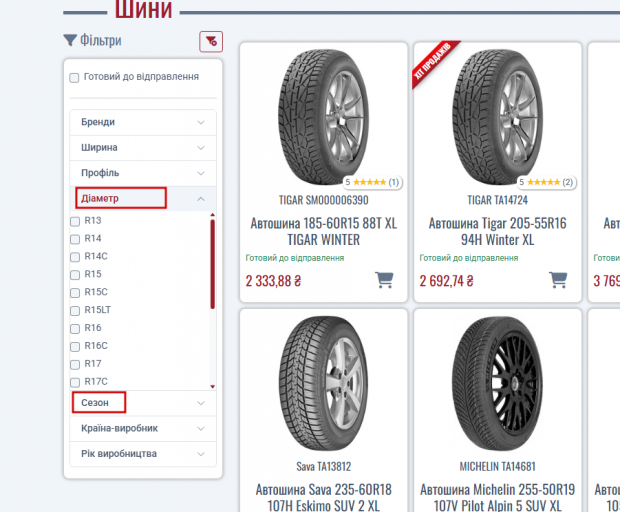Select the R14C diameter checkbox
The height and width of the screenshot is (512, 620).
coord(75,257)
